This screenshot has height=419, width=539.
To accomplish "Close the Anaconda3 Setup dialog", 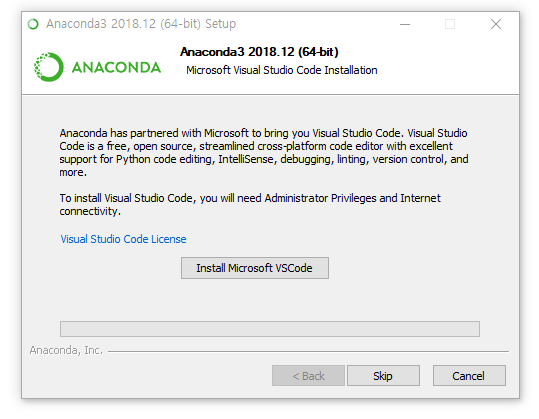I will (x=496, y=24).
